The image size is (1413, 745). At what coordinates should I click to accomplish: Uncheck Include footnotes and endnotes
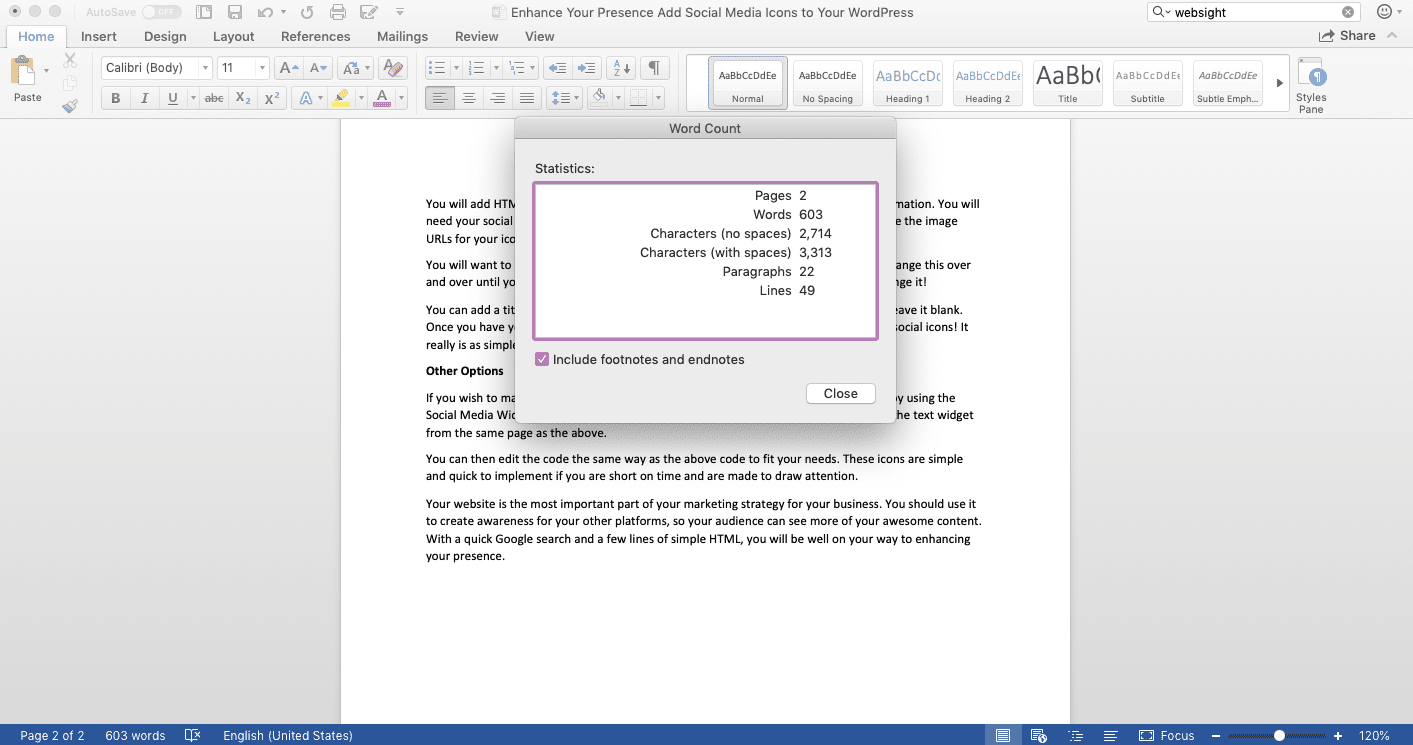point(542,359)
